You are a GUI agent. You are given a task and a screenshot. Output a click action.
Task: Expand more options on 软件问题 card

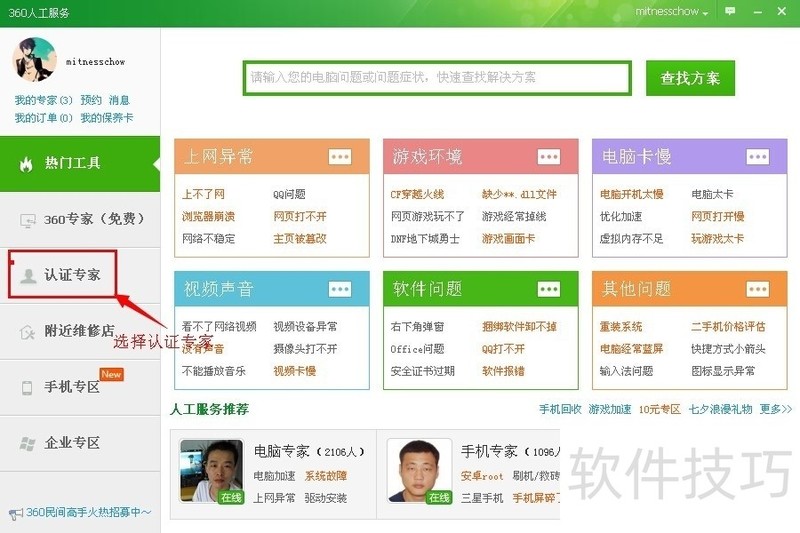(549, 290)
